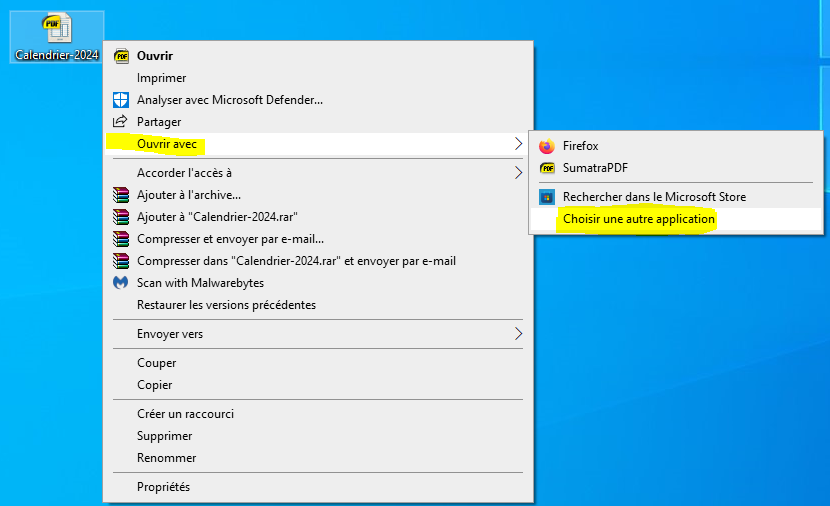Screen dimensions: 830x506
Task: Click the SumatraPDF icon beside Ouvrir
Action: [121, 56]
